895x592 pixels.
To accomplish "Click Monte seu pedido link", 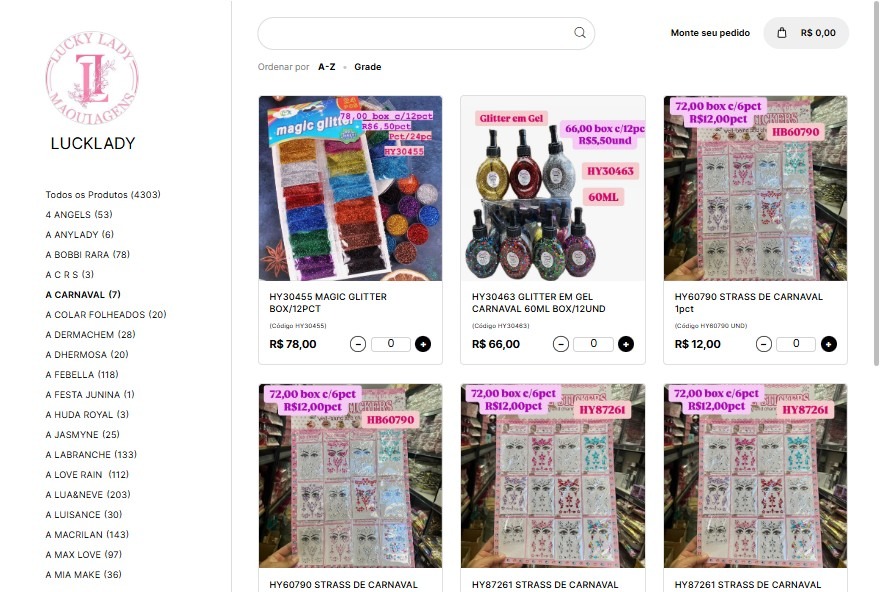I will point(710,33).
